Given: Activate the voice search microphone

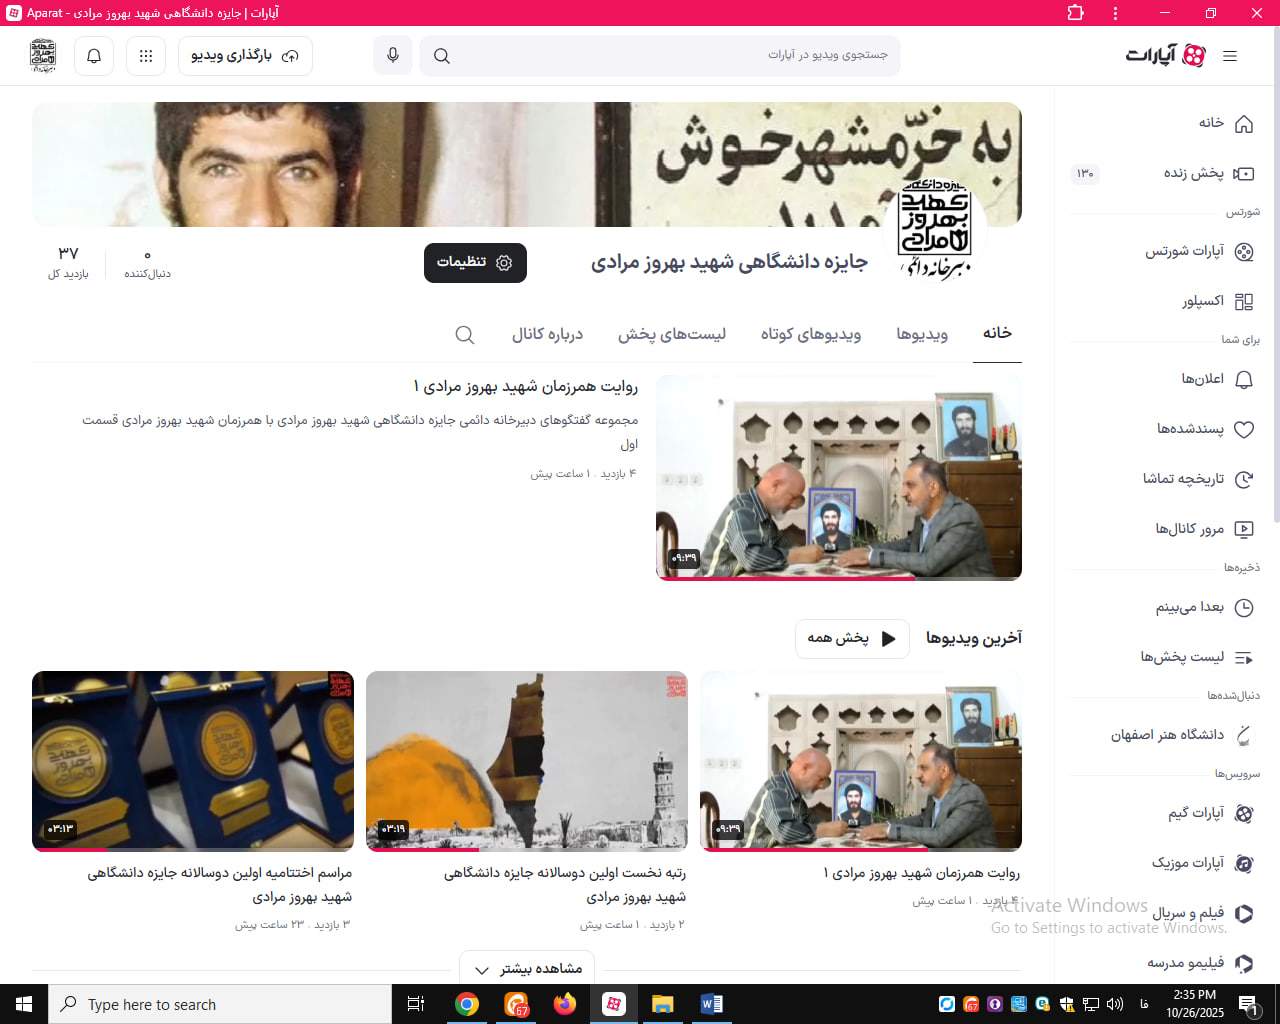Looking at the screenshot, I should 392,55.
